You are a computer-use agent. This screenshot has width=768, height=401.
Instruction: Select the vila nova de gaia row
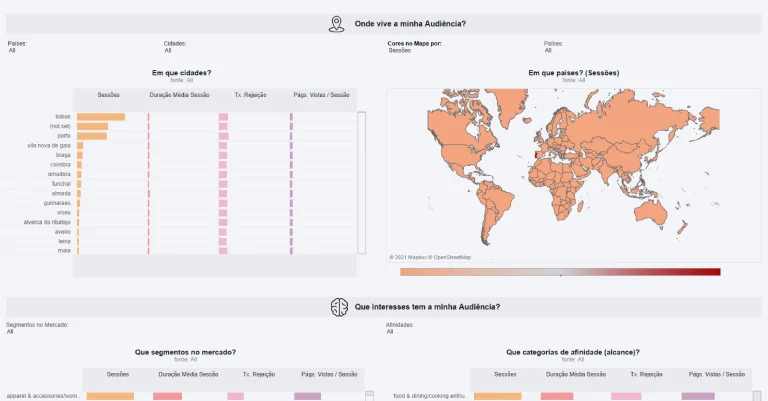click(49, 146)
